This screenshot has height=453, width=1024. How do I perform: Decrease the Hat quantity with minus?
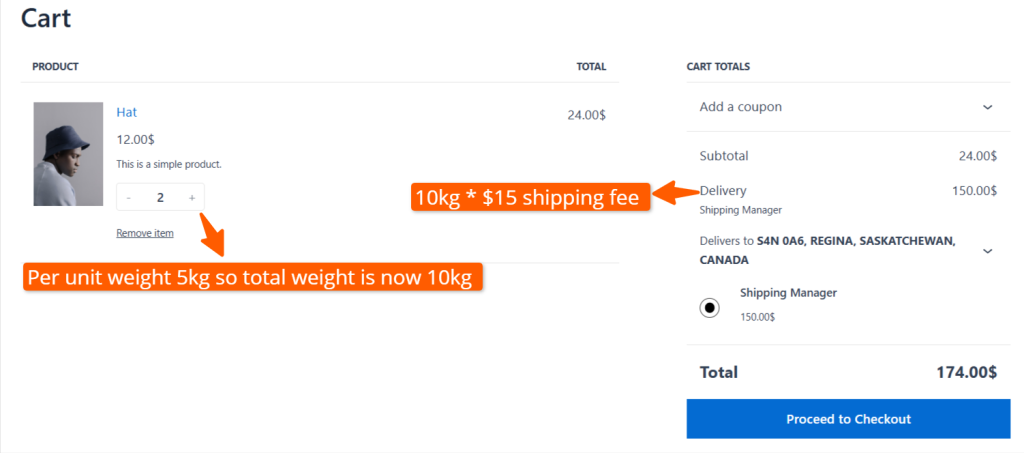130,198
